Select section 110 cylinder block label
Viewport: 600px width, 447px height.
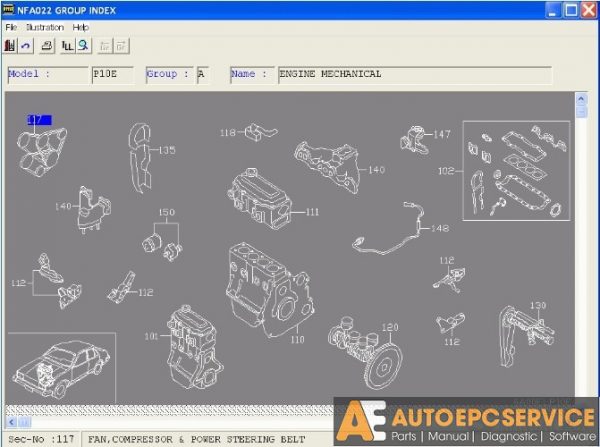coord(297,339)
